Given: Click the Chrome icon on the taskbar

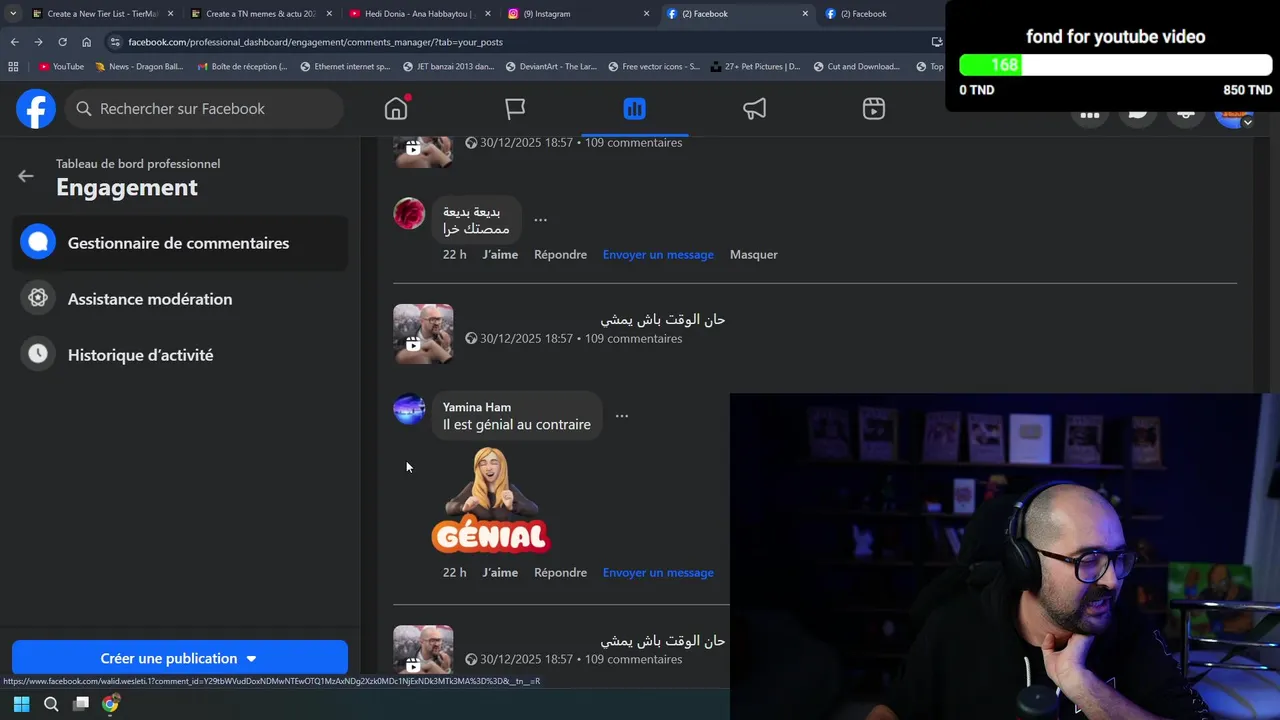Looking at the screenshot, I should (x=110, y=704).
